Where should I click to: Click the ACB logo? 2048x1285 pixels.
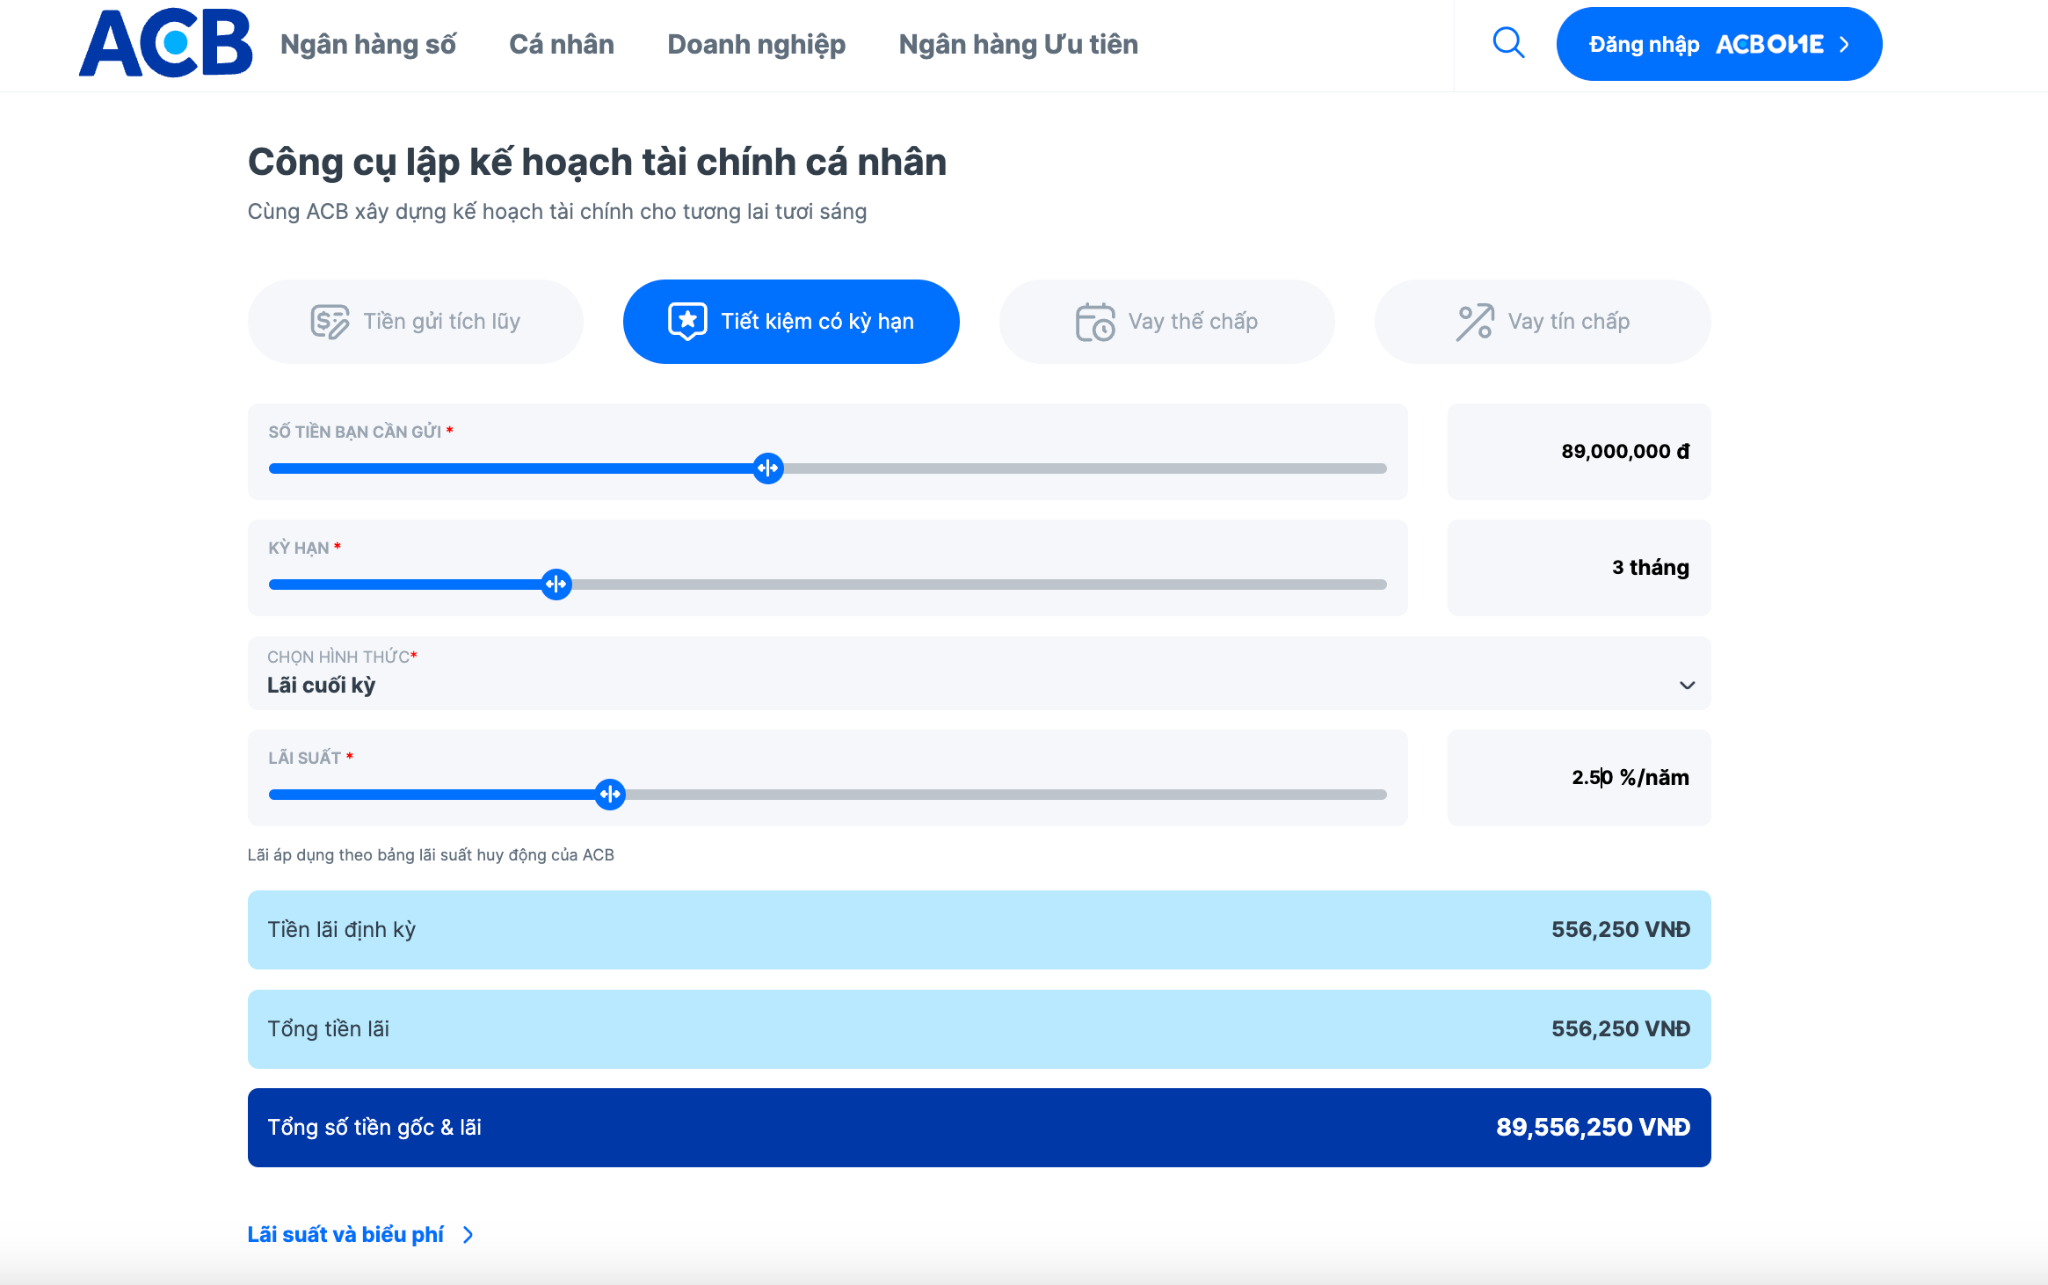166,44
